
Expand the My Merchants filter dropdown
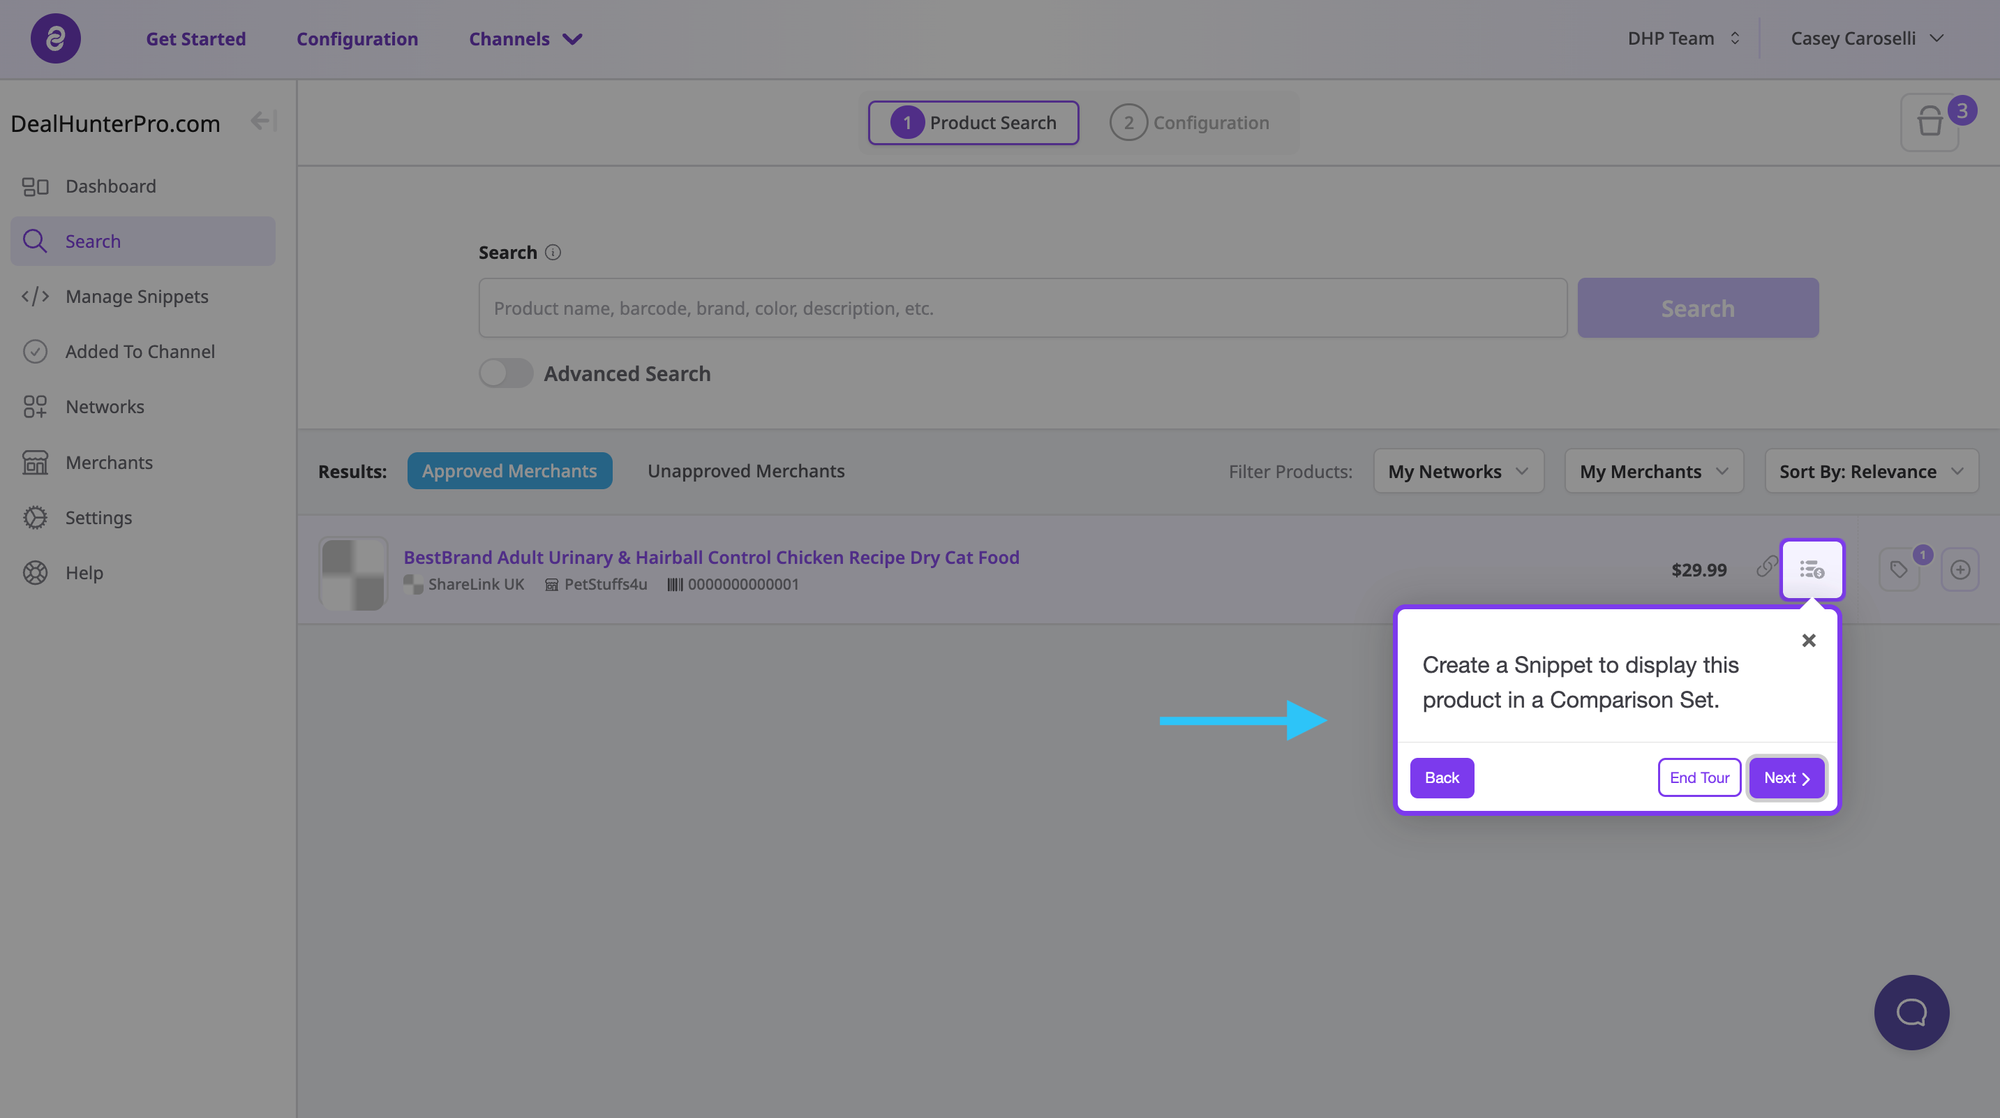[x=1653, y=471]
